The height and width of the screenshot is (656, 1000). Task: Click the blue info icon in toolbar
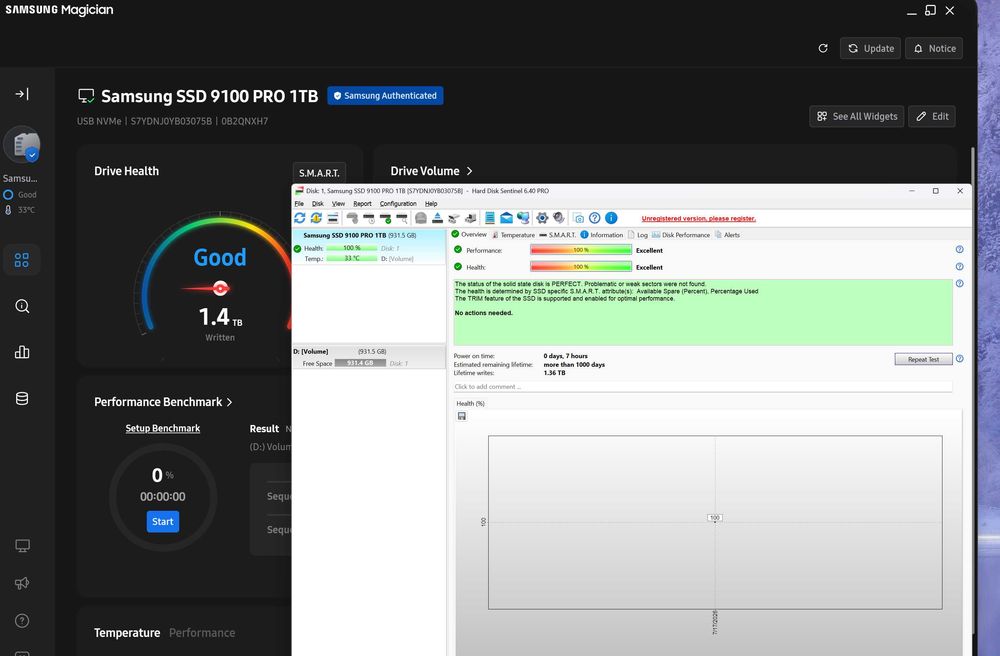(x=611, y=218)
